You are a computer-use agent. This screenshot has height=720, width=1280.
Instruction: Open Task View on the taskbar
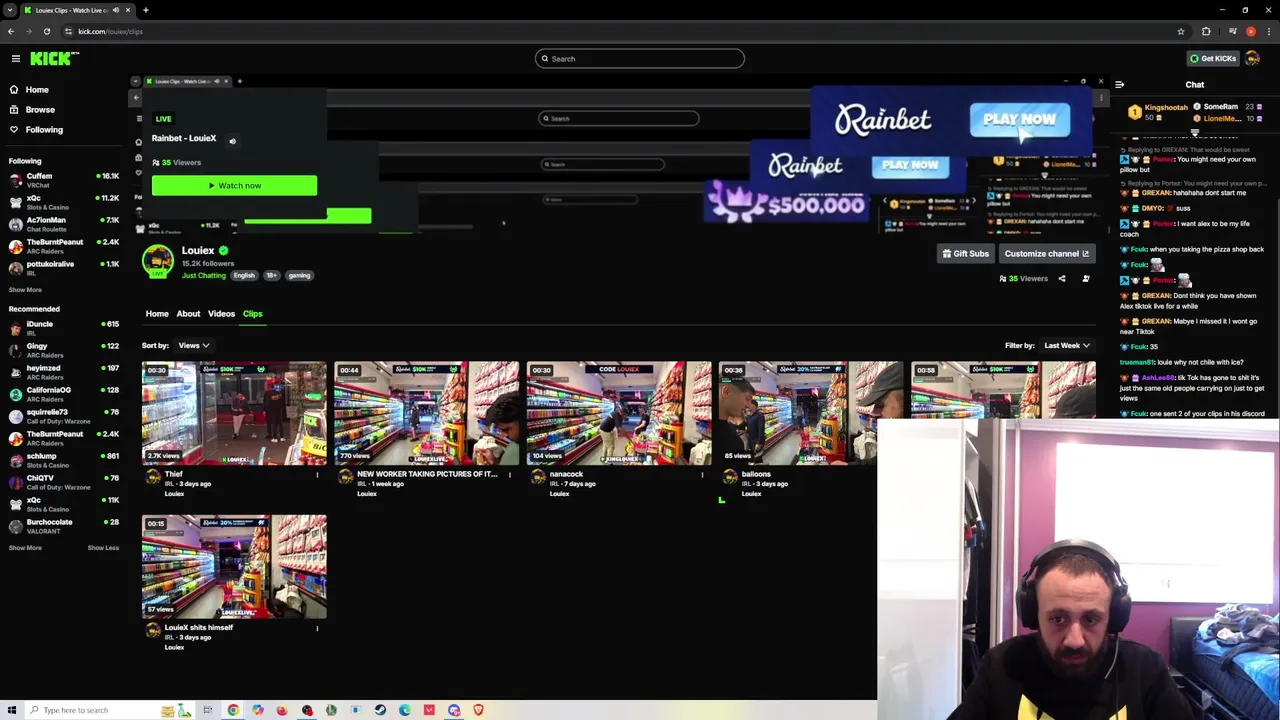pos(208,710)
